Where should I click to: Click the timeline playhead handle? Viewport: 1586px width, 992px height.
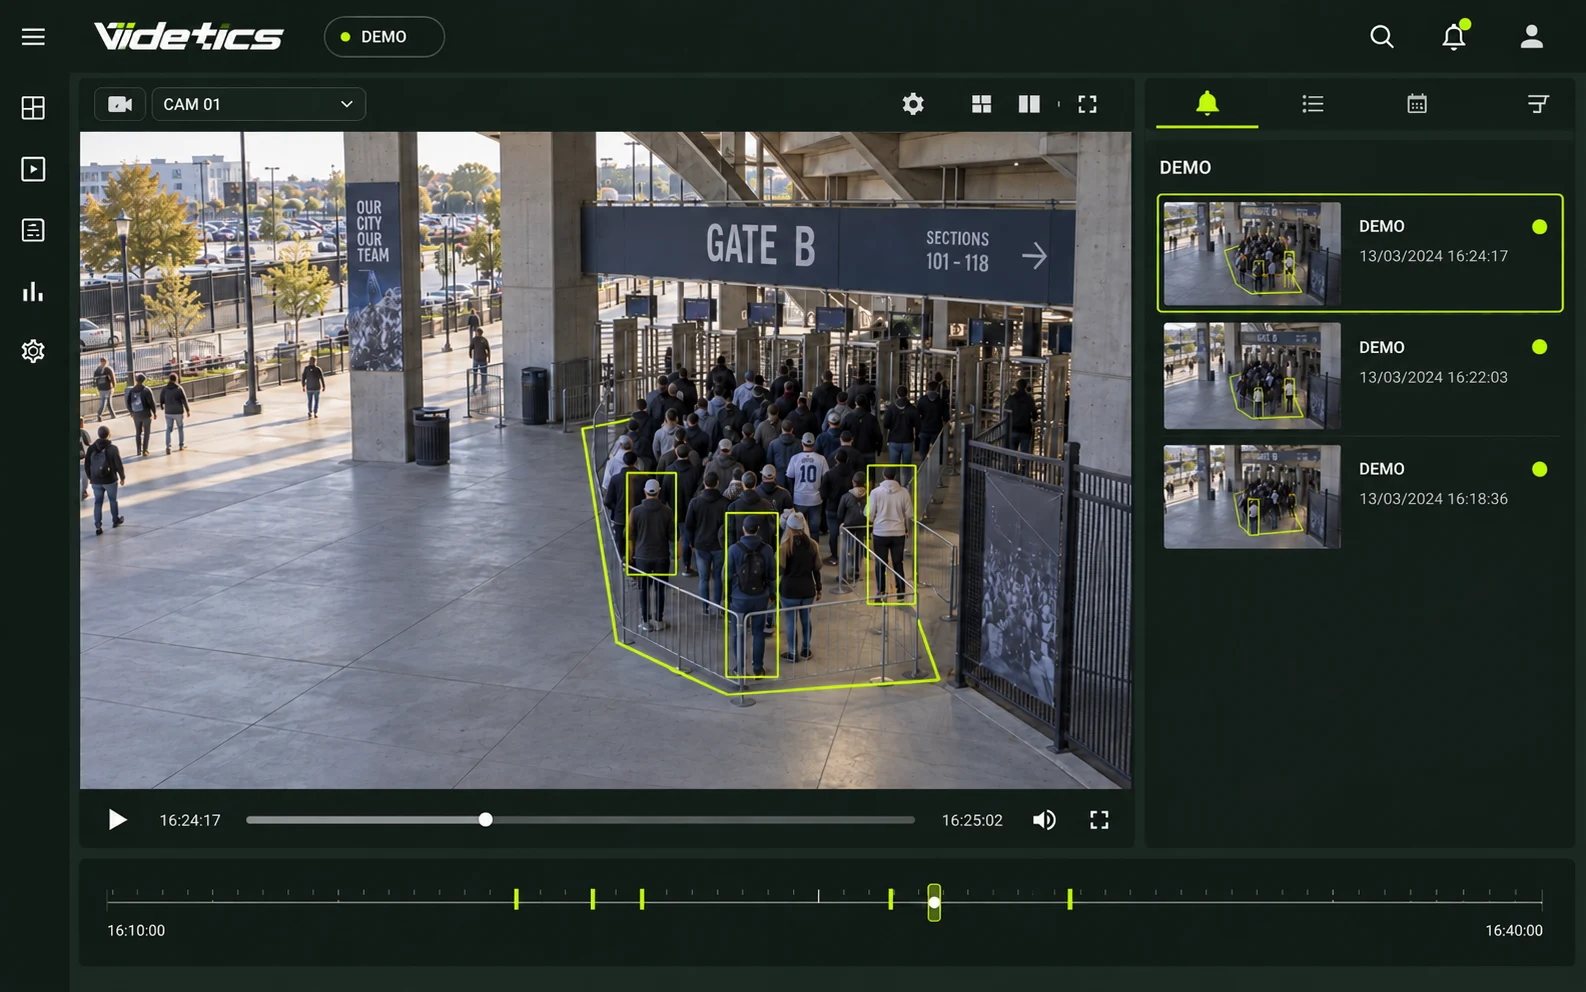click(934, 902)
